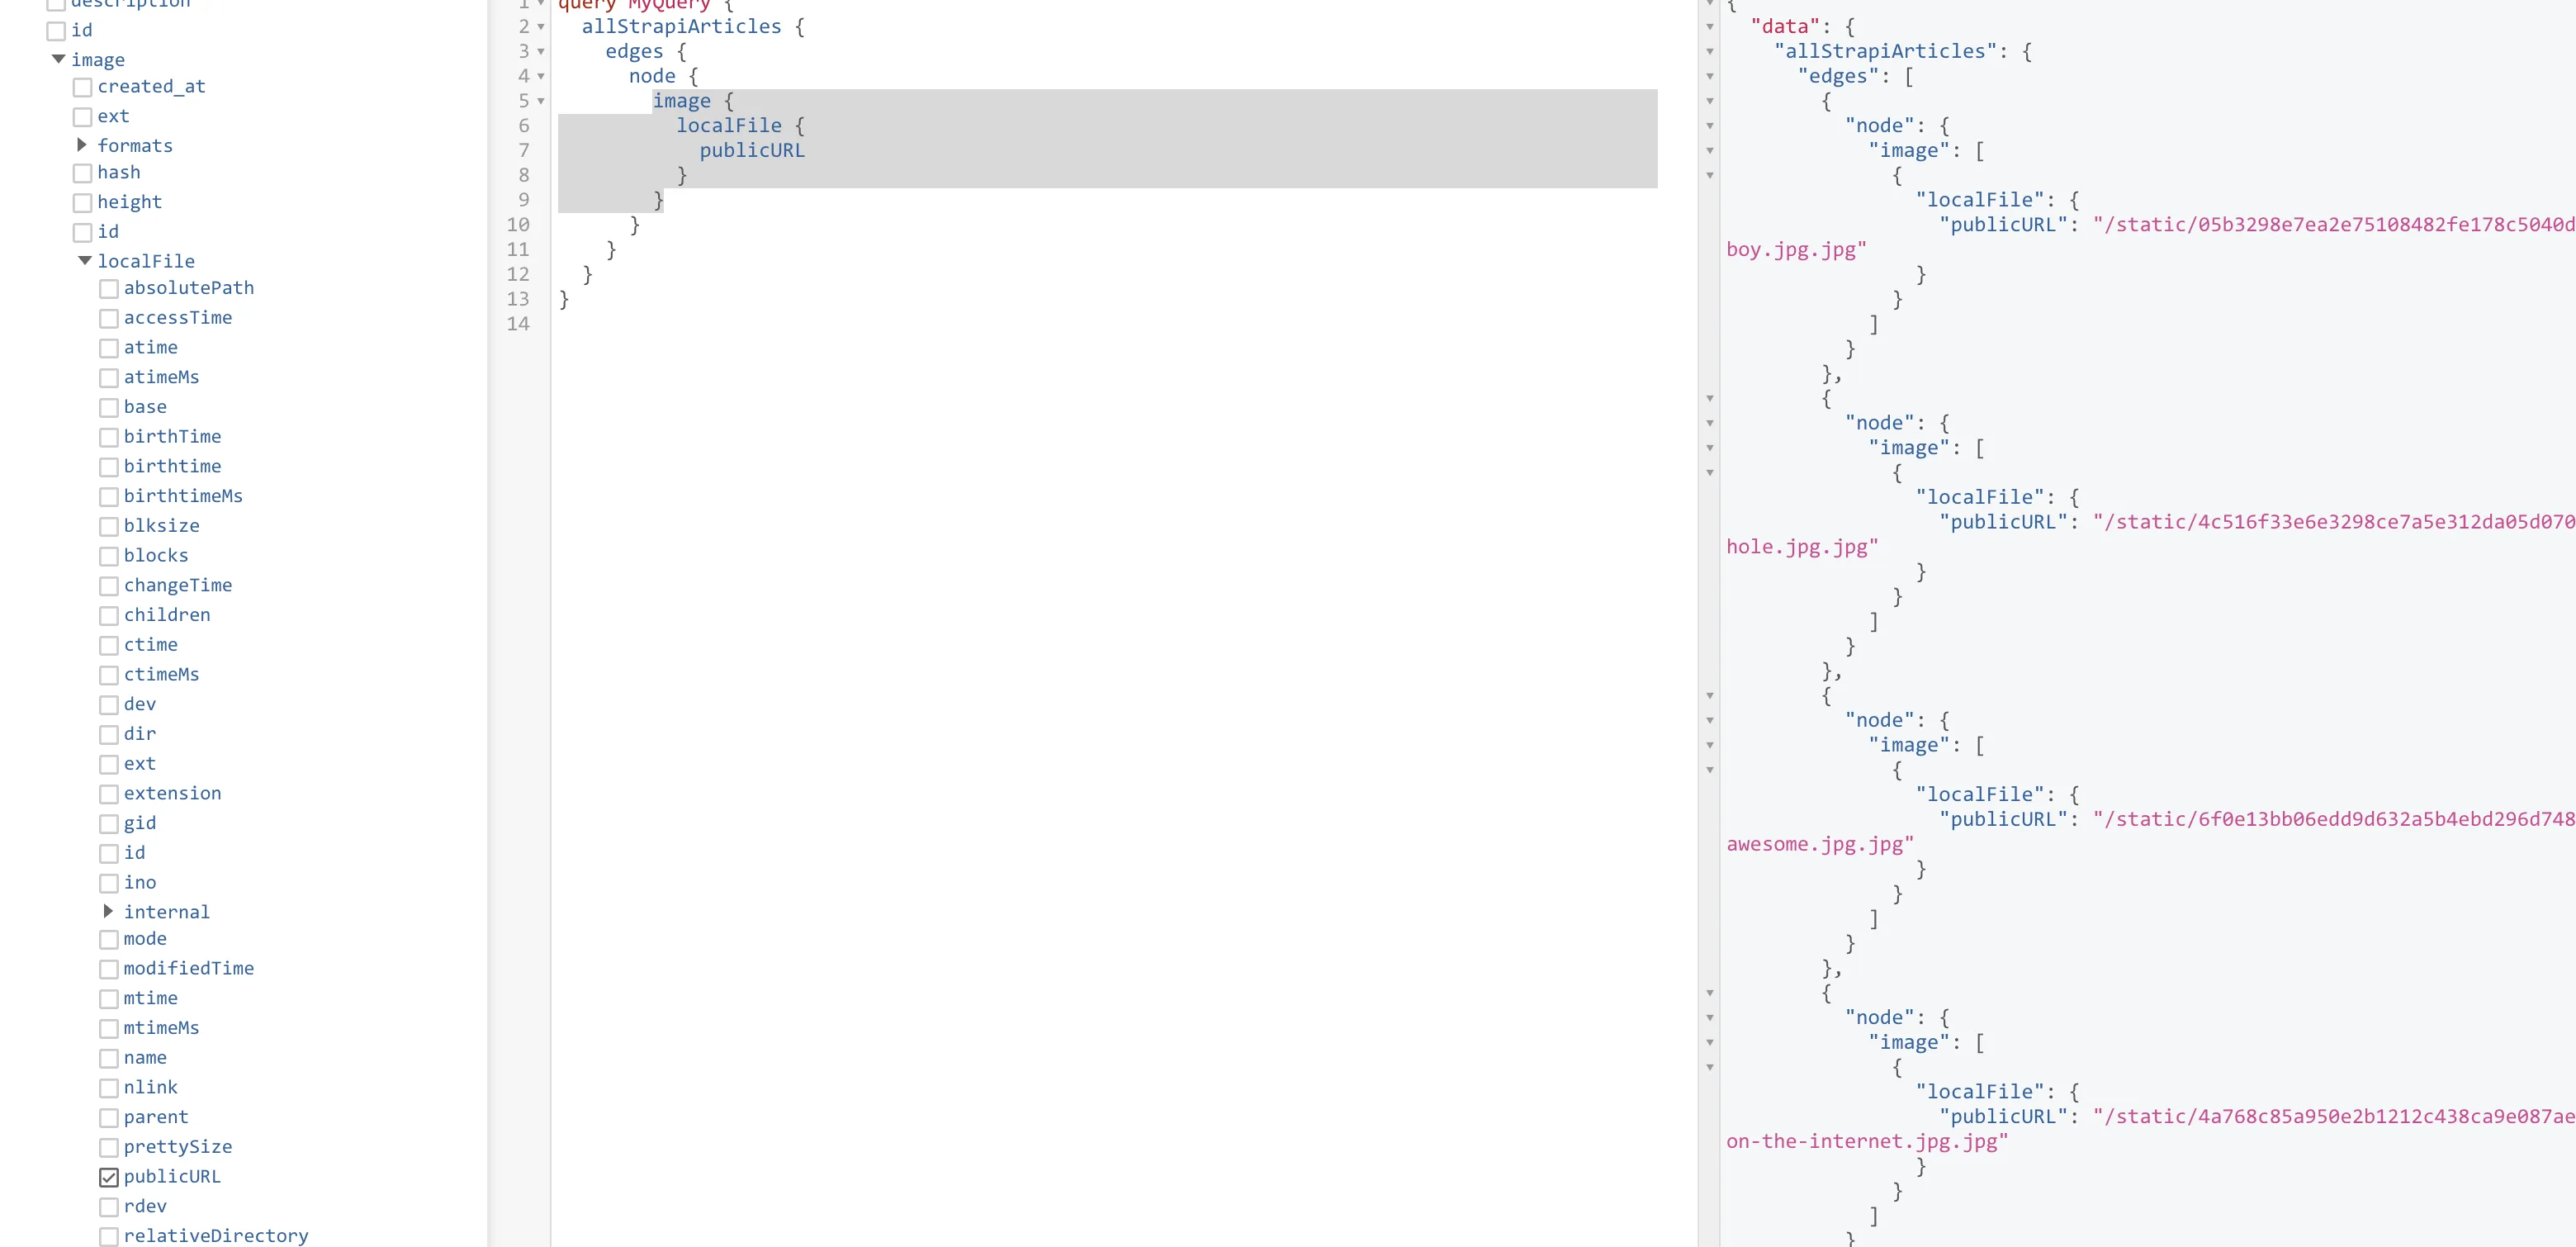The height and width of the screenshot is (1247, 2576).
Task: Expand the formats field
Action: [x=82, y=146]
